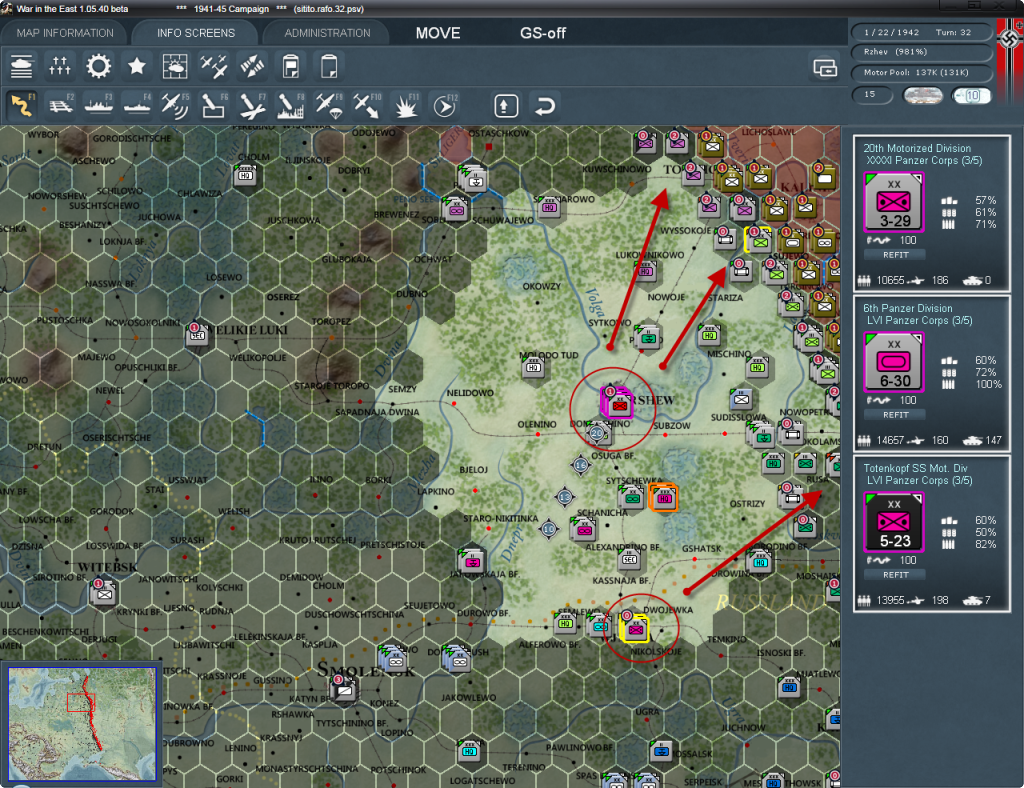
Task: Switch to the INFO SCREENS tab
Action: tap(195, 33)
